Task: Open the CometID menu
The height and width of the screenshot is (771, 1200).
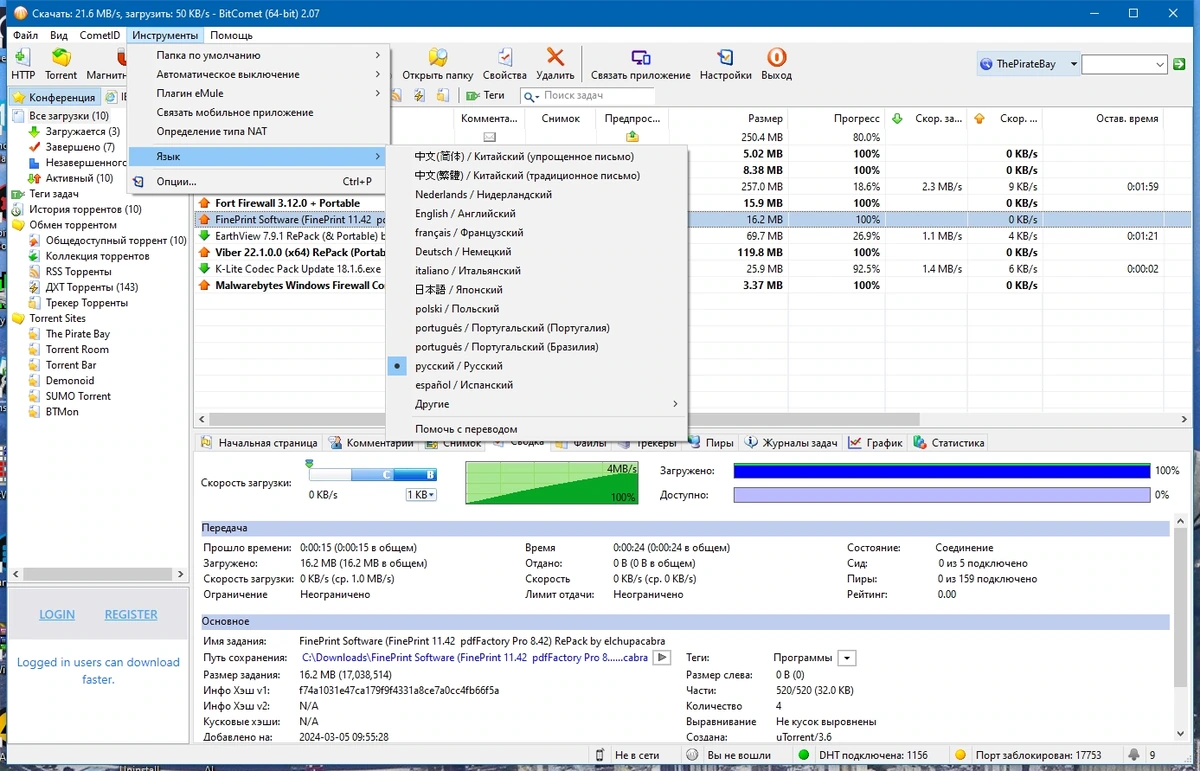Action: 100,35
